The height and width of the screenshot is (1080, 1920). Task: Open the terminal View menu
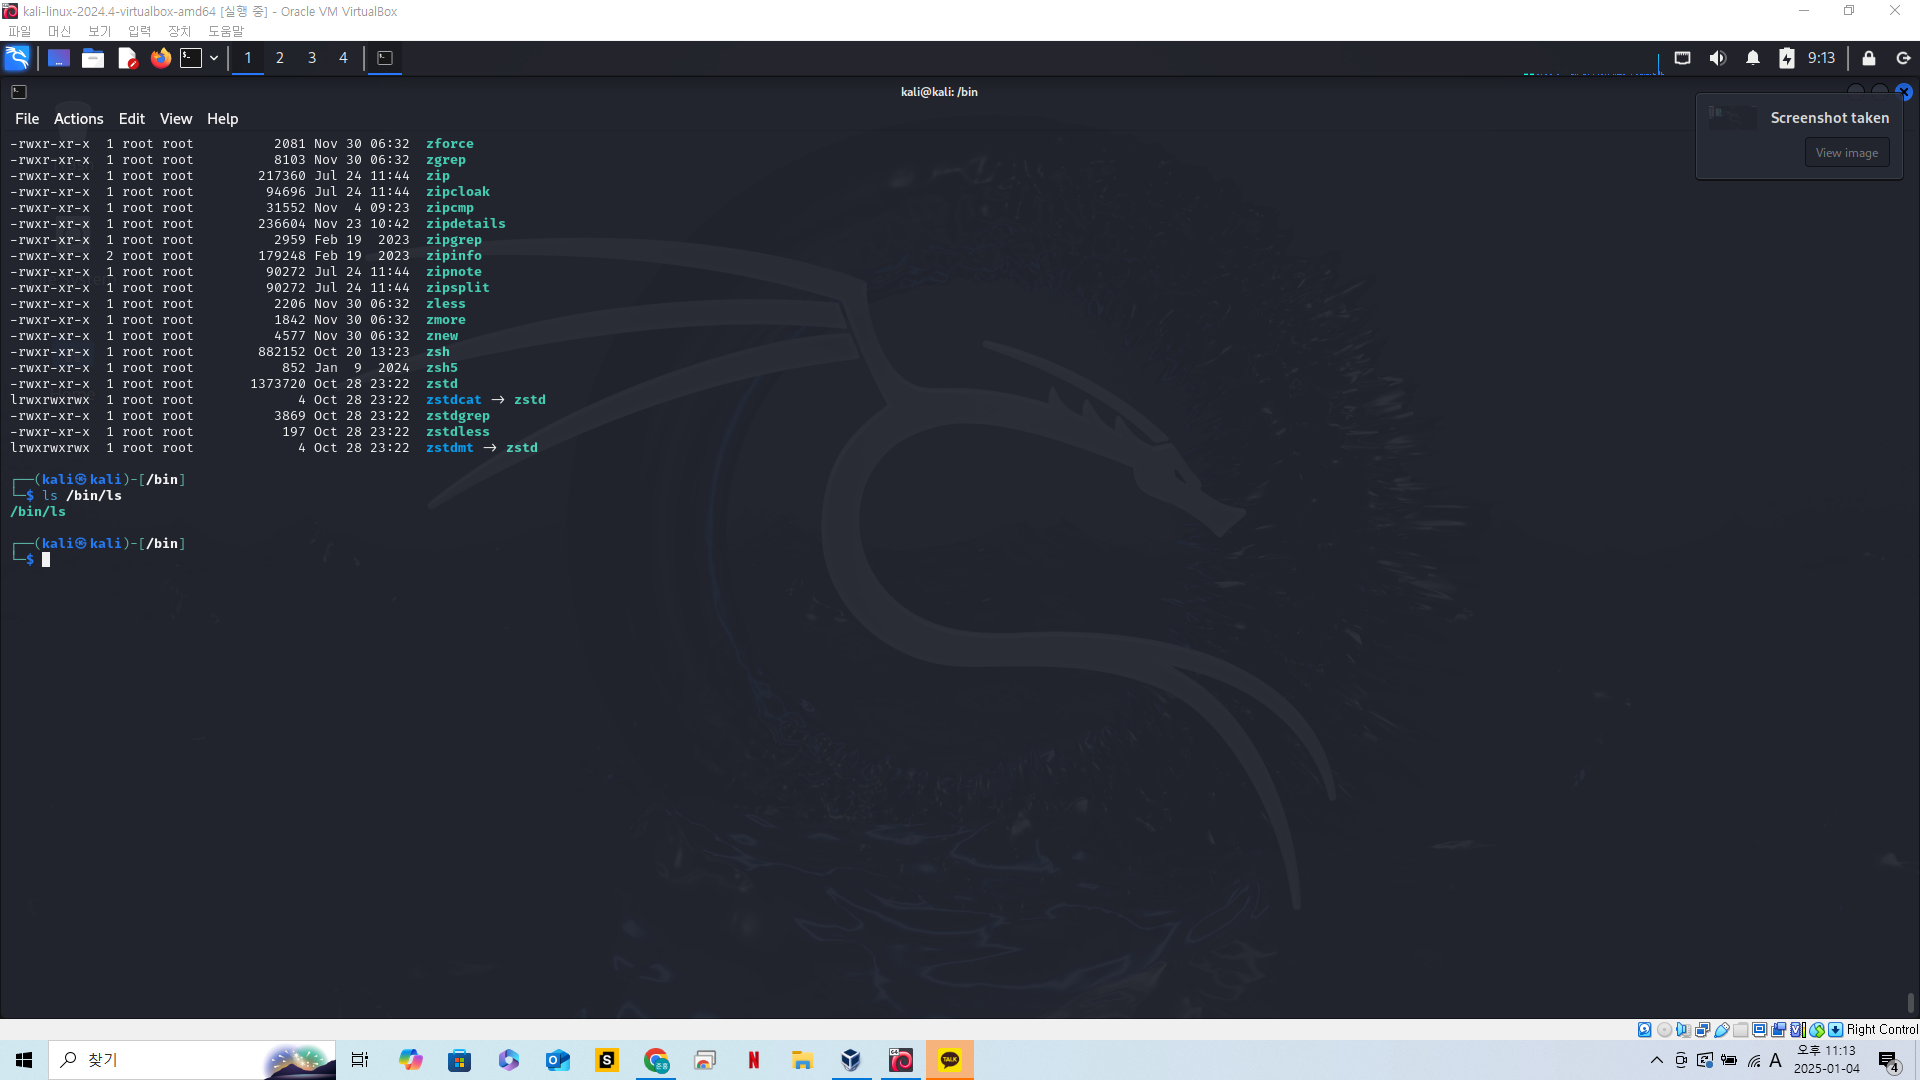point(175,118)
